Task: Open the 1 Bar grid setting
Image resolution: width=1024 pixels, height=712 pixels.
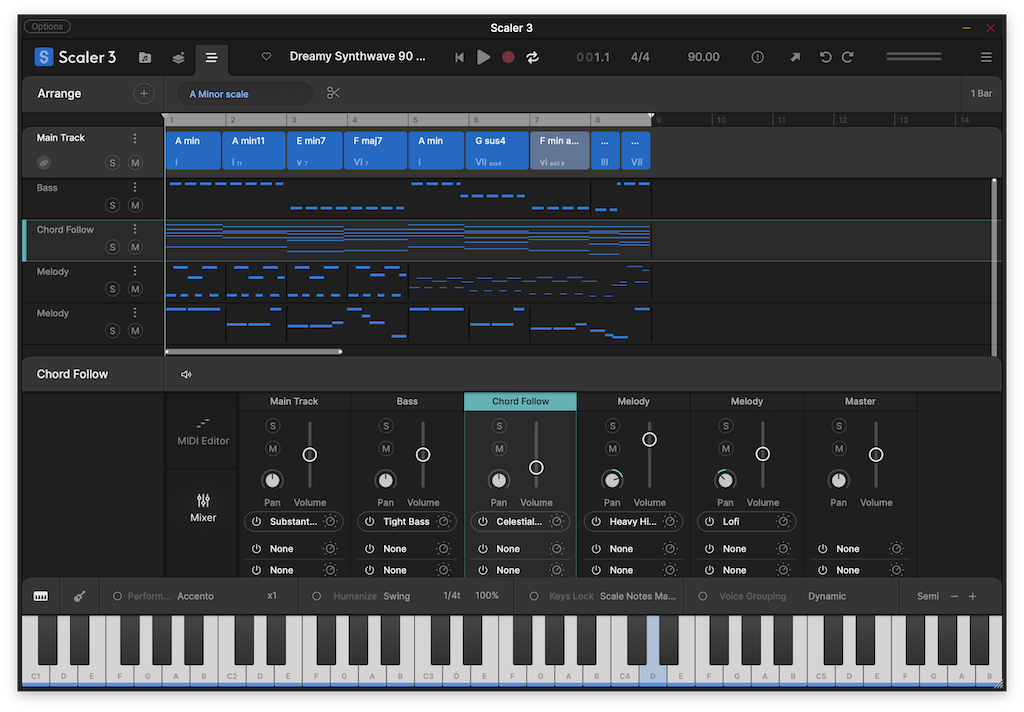Action: point(981,93)
